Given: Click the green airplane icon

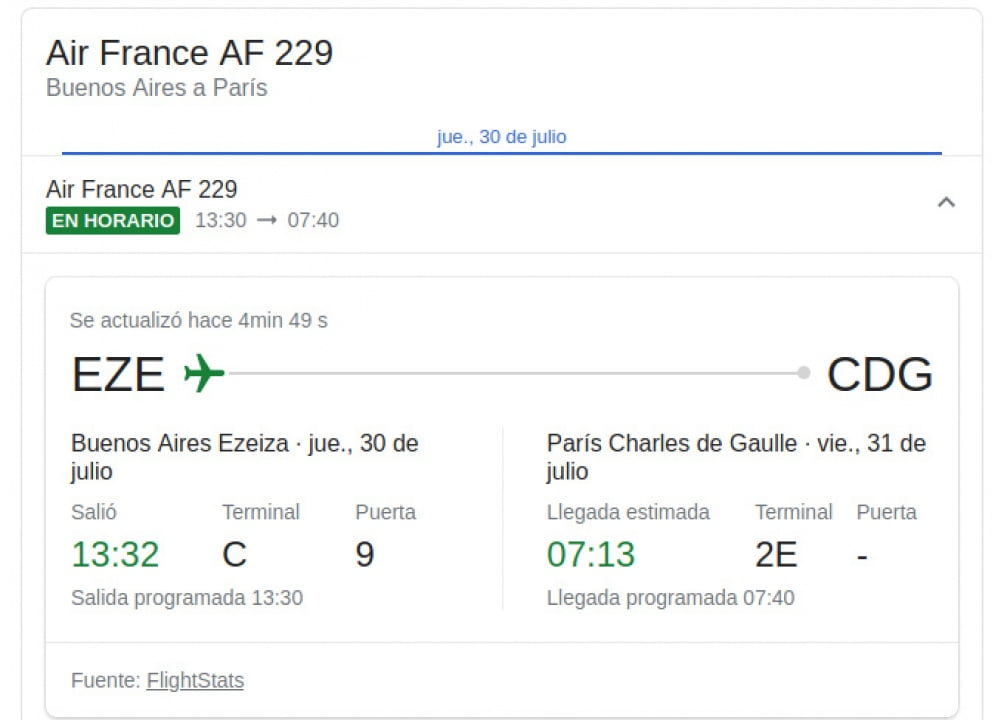Looking at the screenshot, I should click(x=204, y=374).
